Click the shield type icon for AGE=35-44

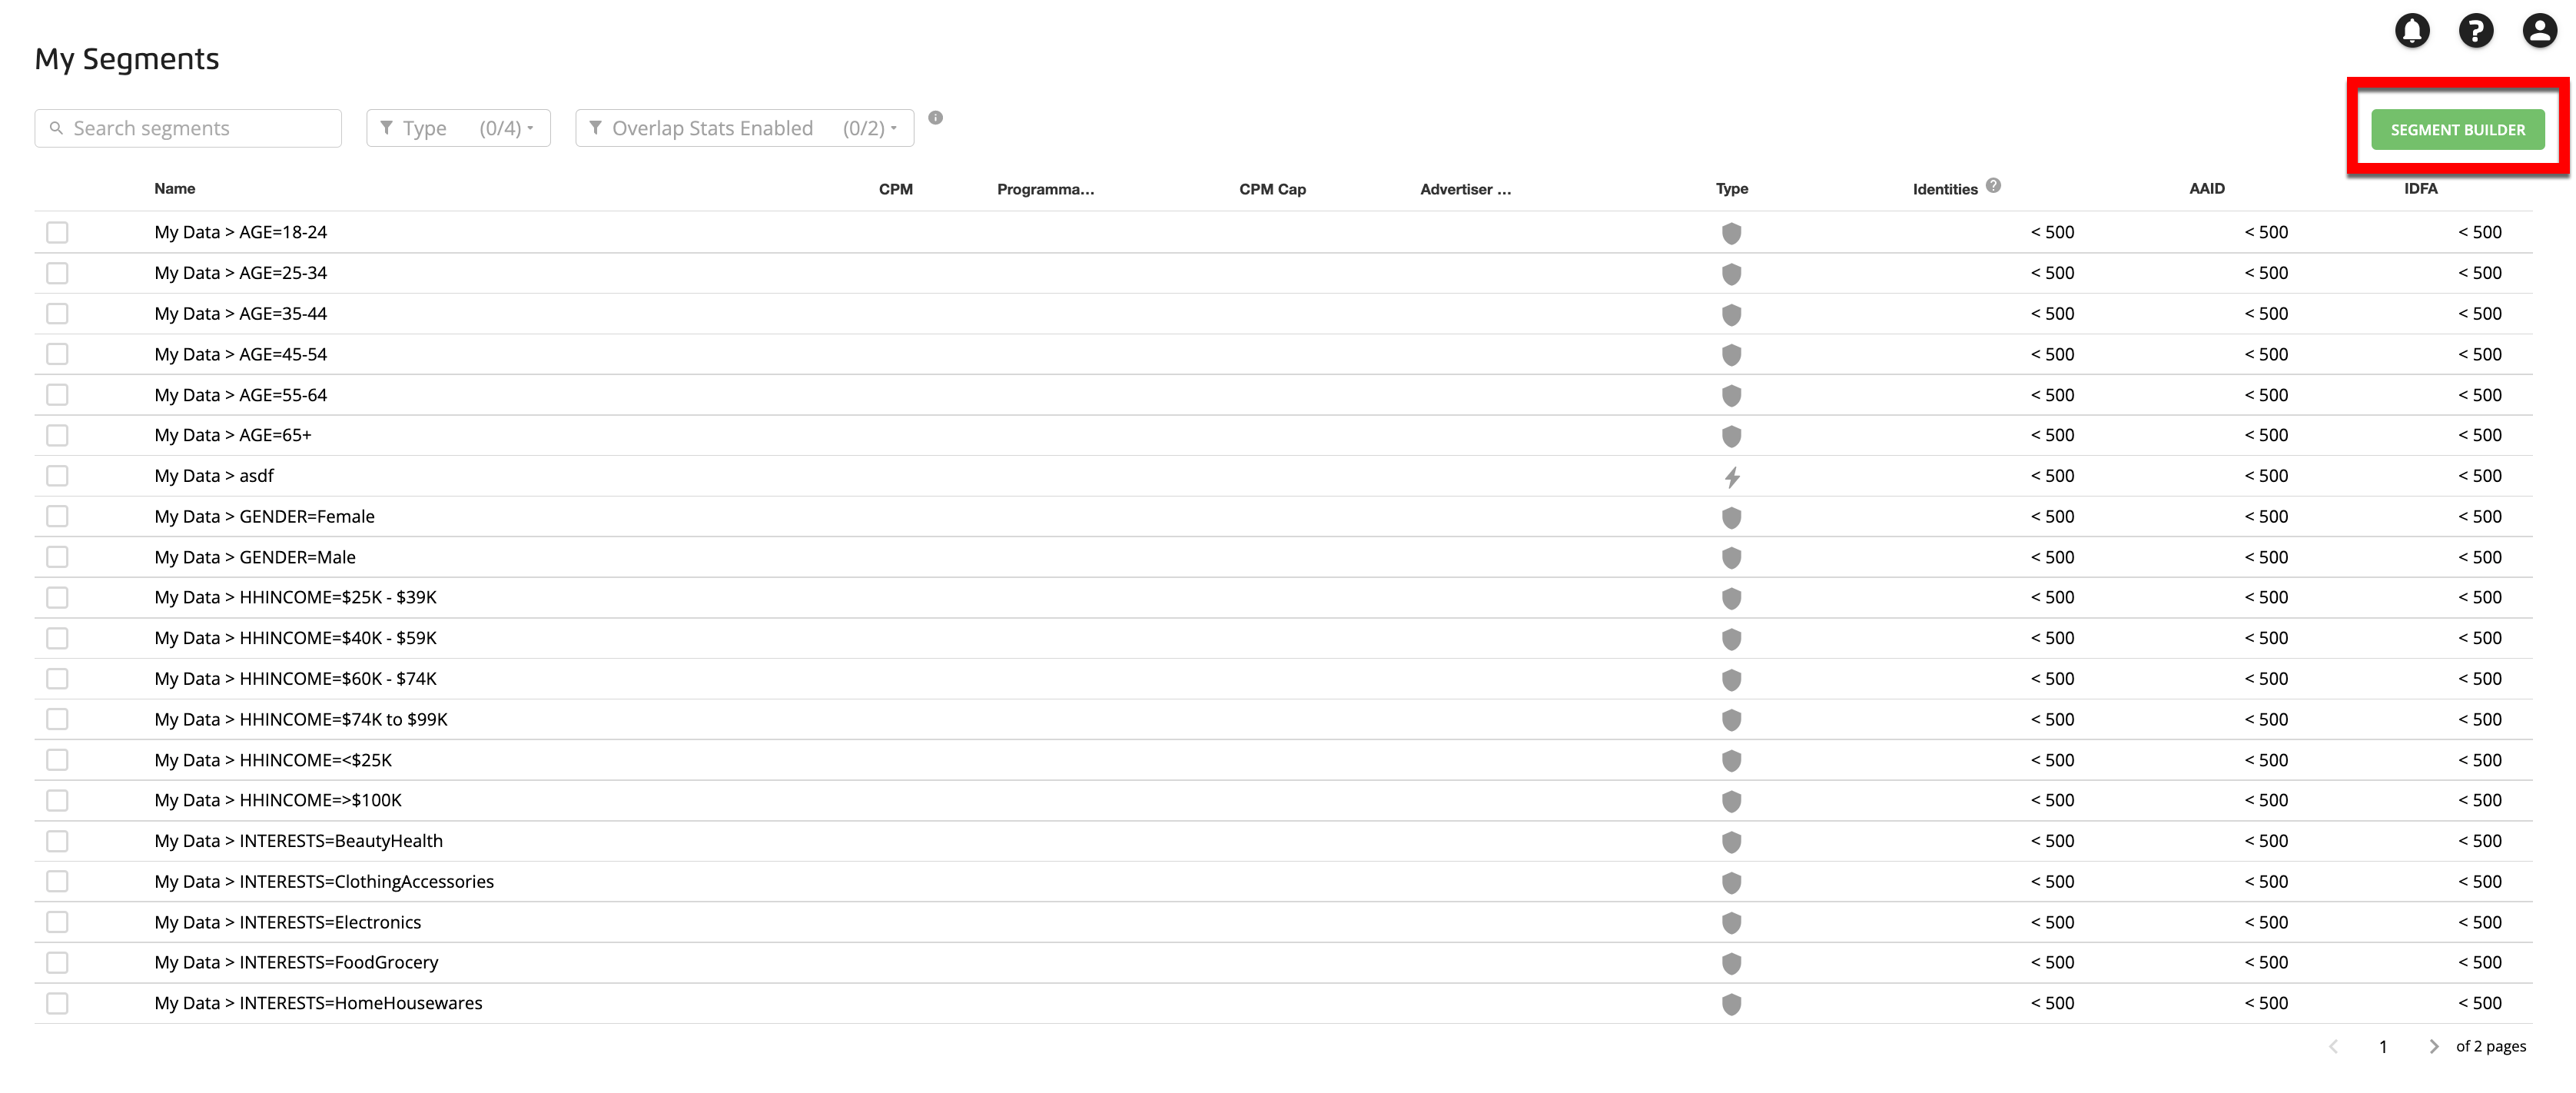click(1732, 315)
